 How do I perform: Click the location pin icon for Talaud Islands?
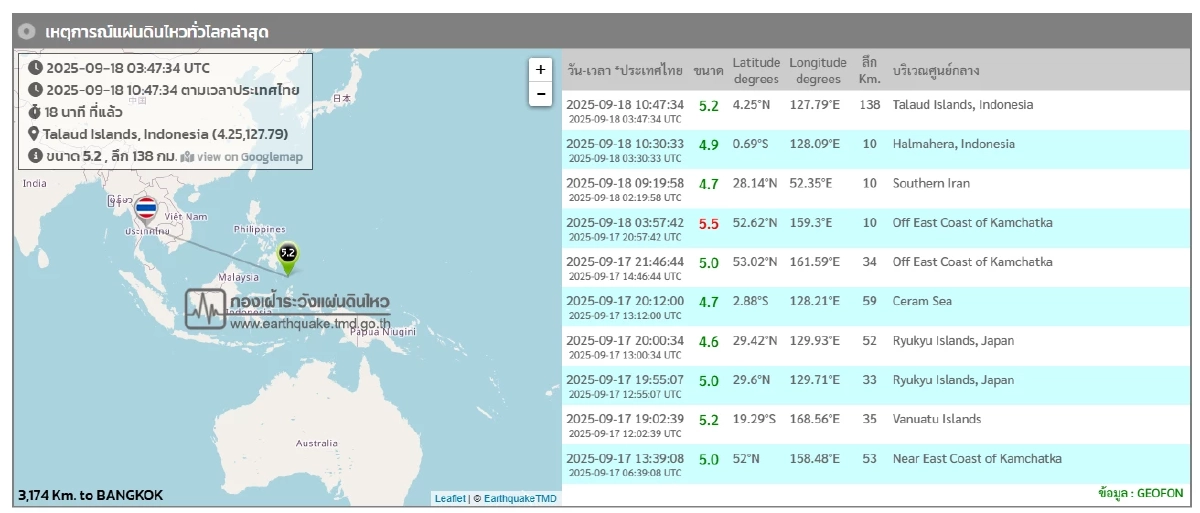pyautogui.click(x=34, y=134)
